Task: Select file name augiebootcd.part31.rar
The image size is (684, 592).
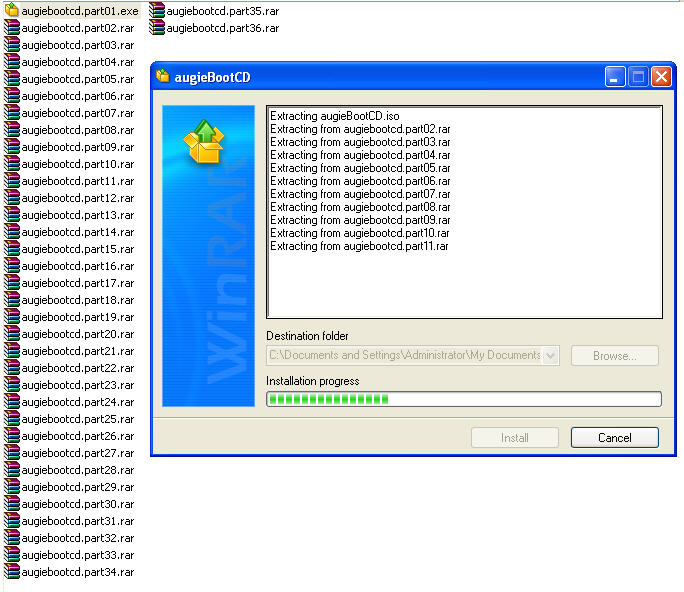Action: 78,521
